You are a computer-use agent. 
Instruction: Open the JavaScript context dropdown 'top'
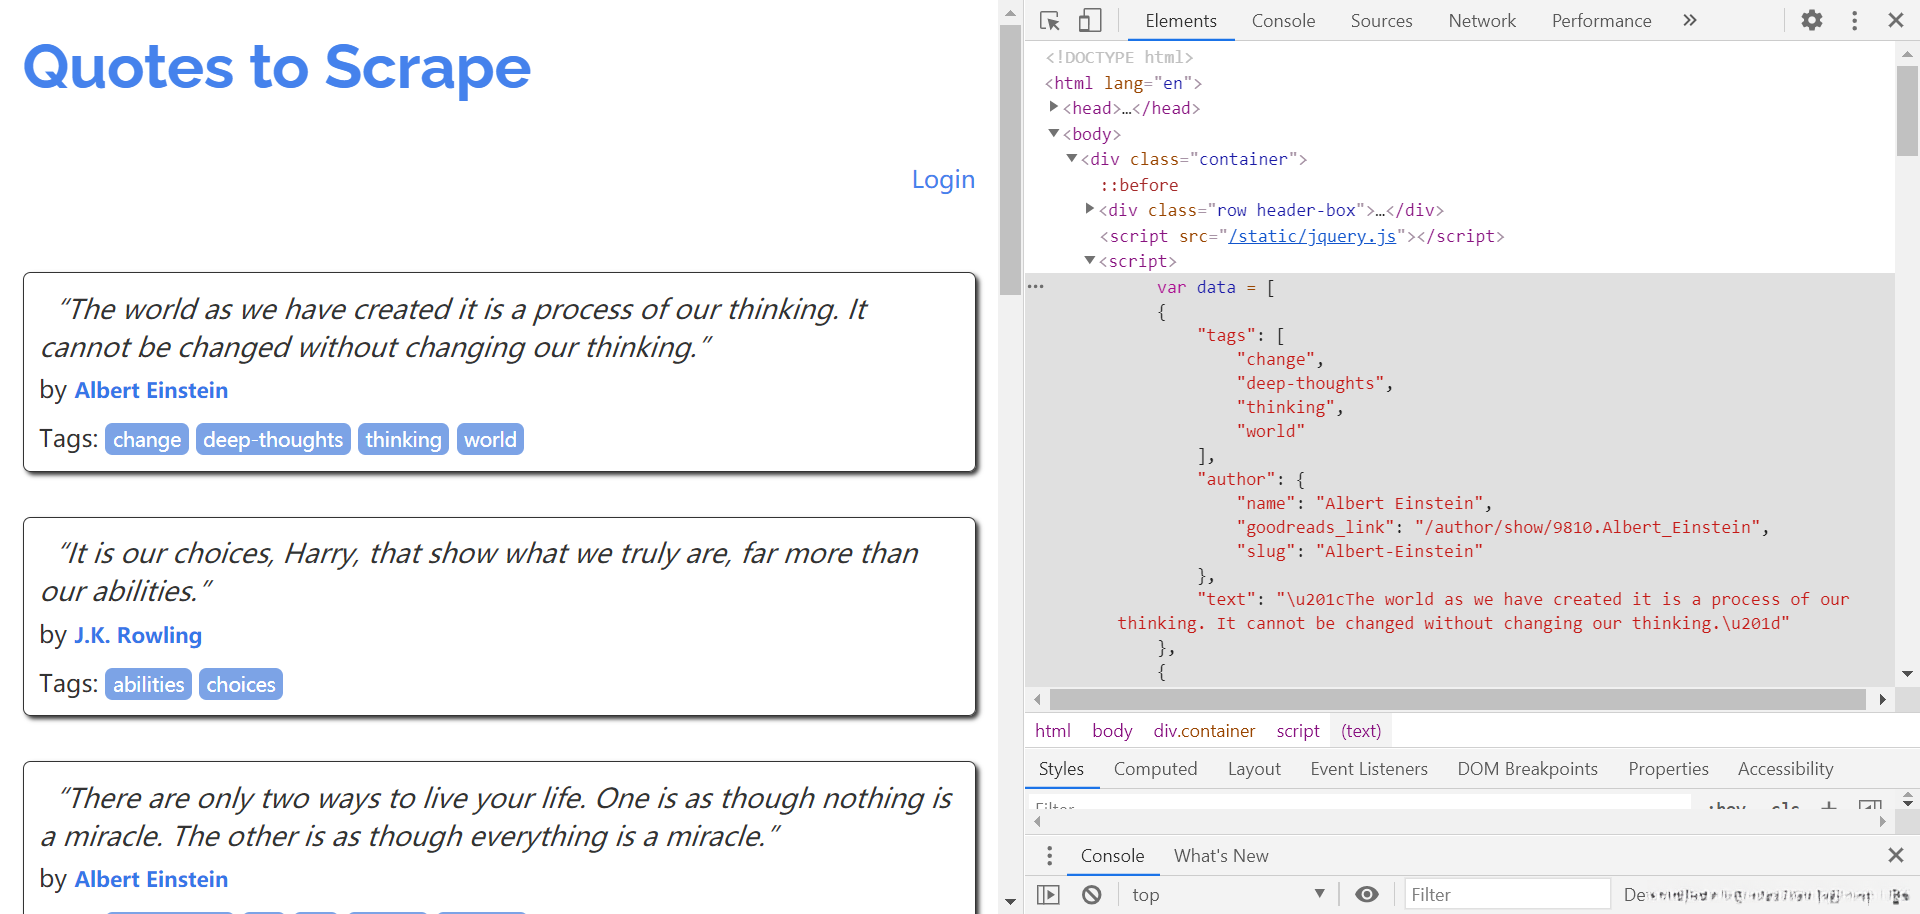pos(1227,895)
